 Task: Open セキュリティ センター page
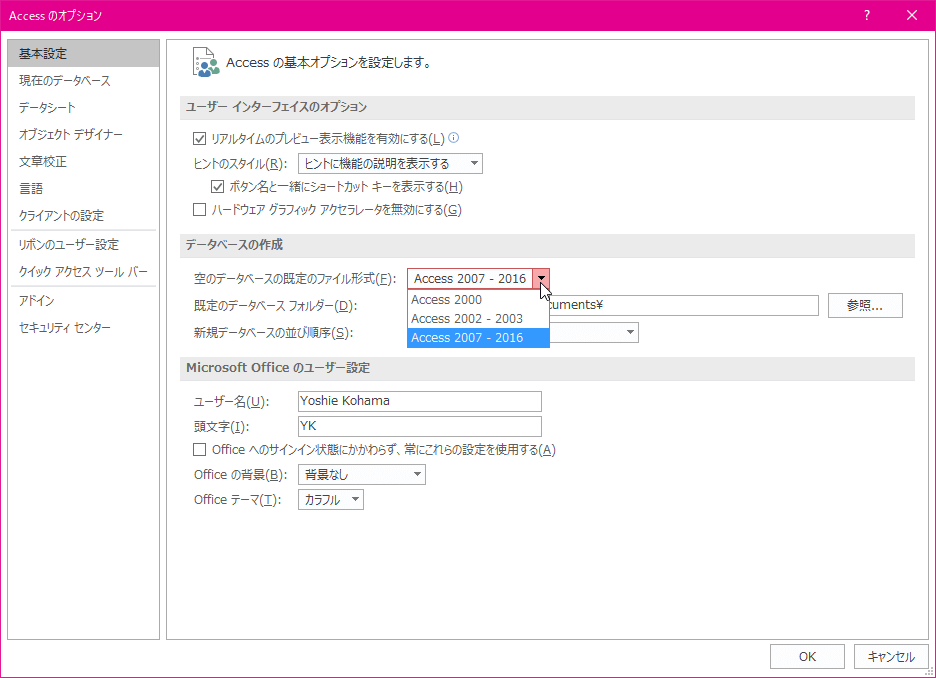pyautogui.click(x=84, y=328)
